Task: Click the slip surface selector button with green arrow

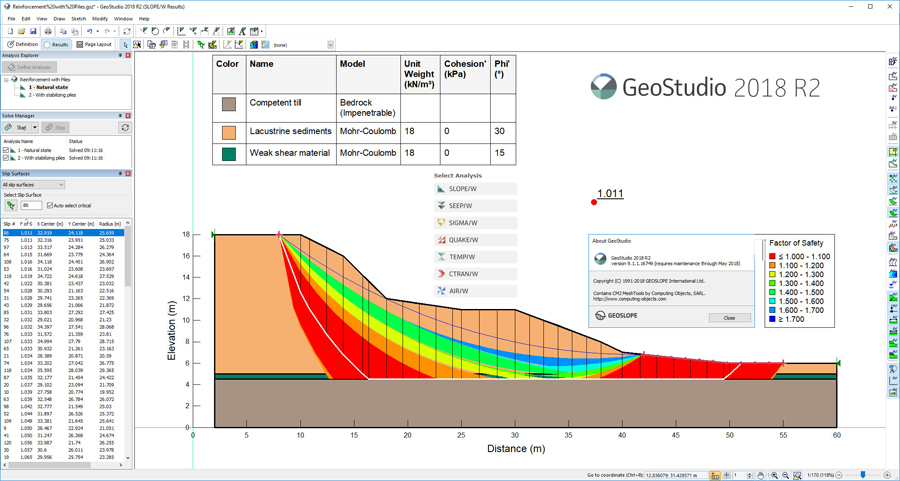Action: [10, 205]
